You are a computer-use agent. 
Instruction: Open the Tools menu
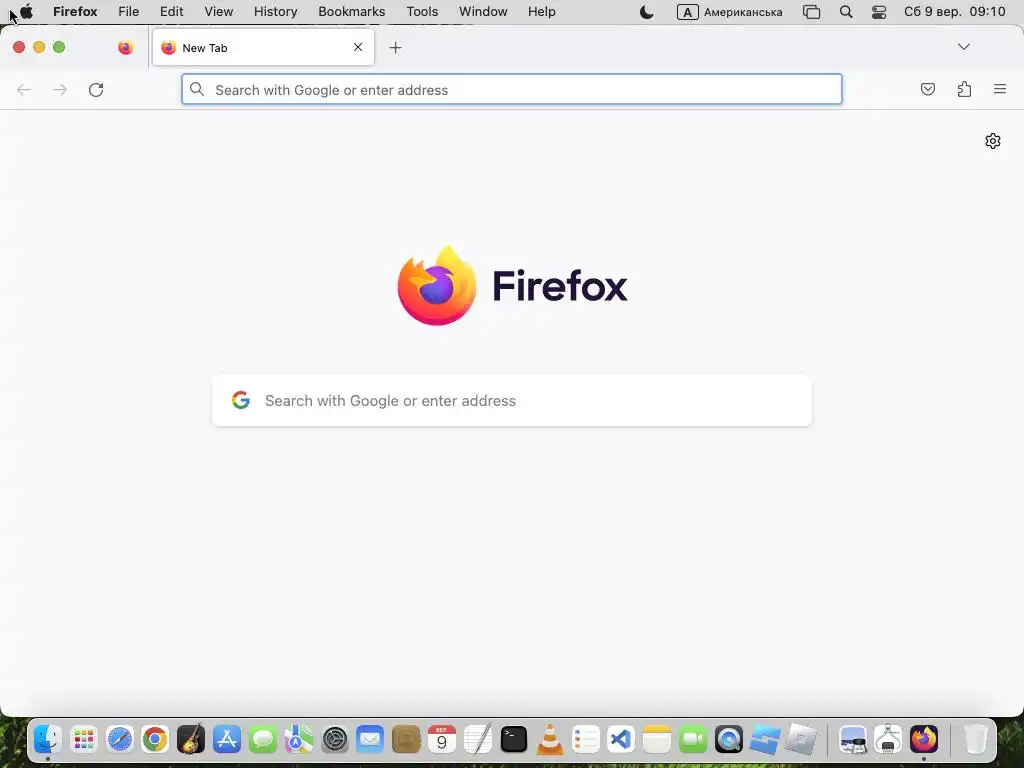[422, 12]
